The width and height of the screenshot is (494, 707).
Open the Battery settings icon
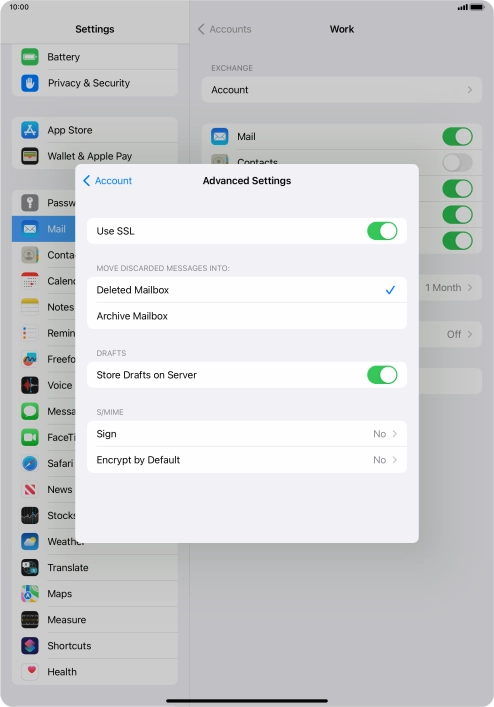[30, 57]
